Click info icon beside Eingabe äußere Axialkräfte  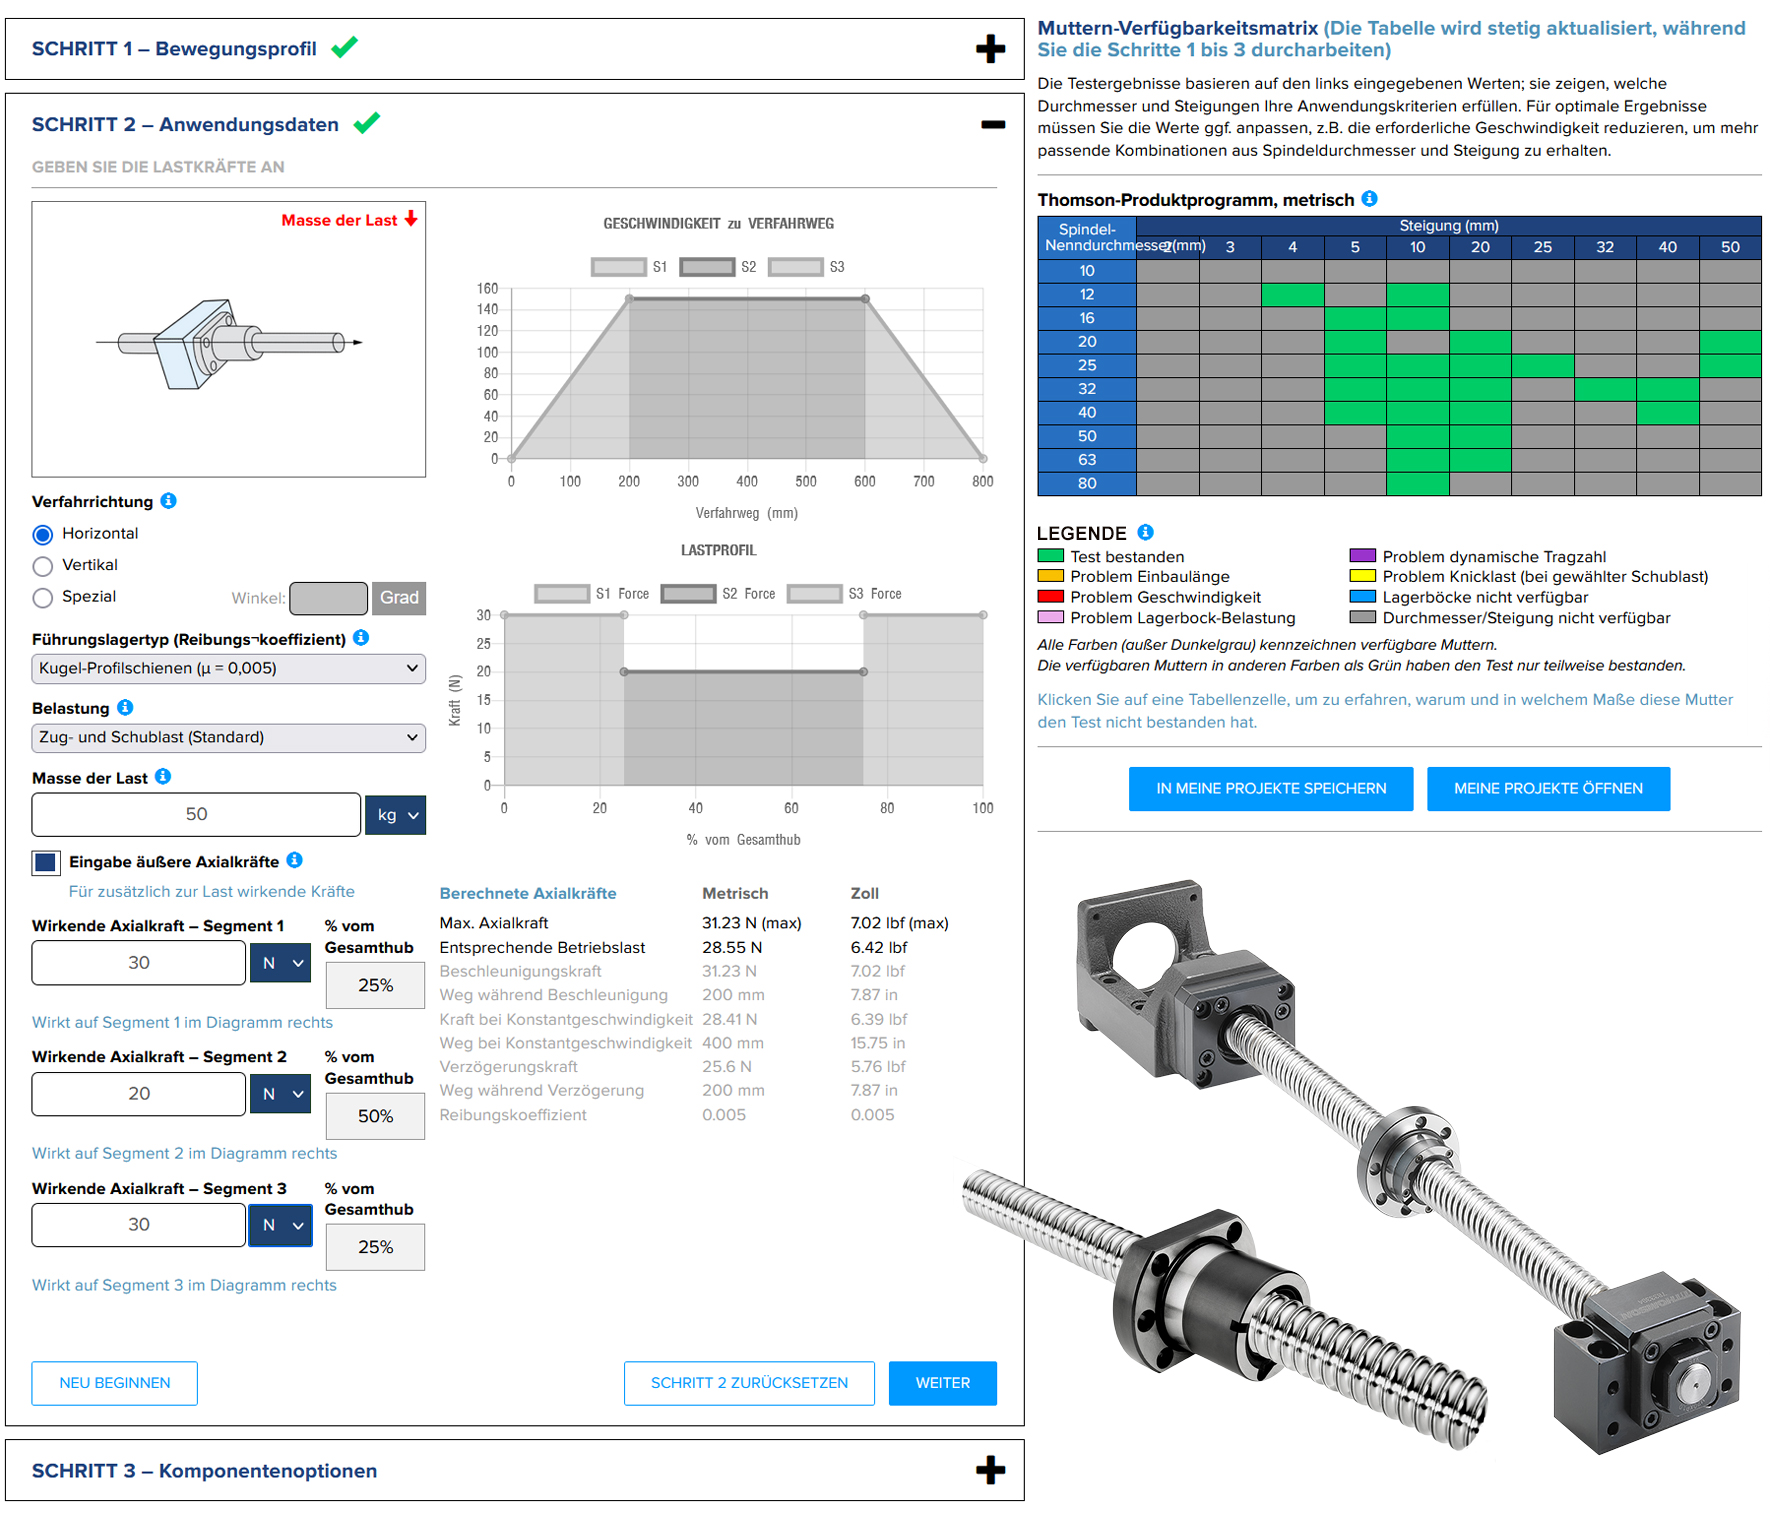coord(294,860)
